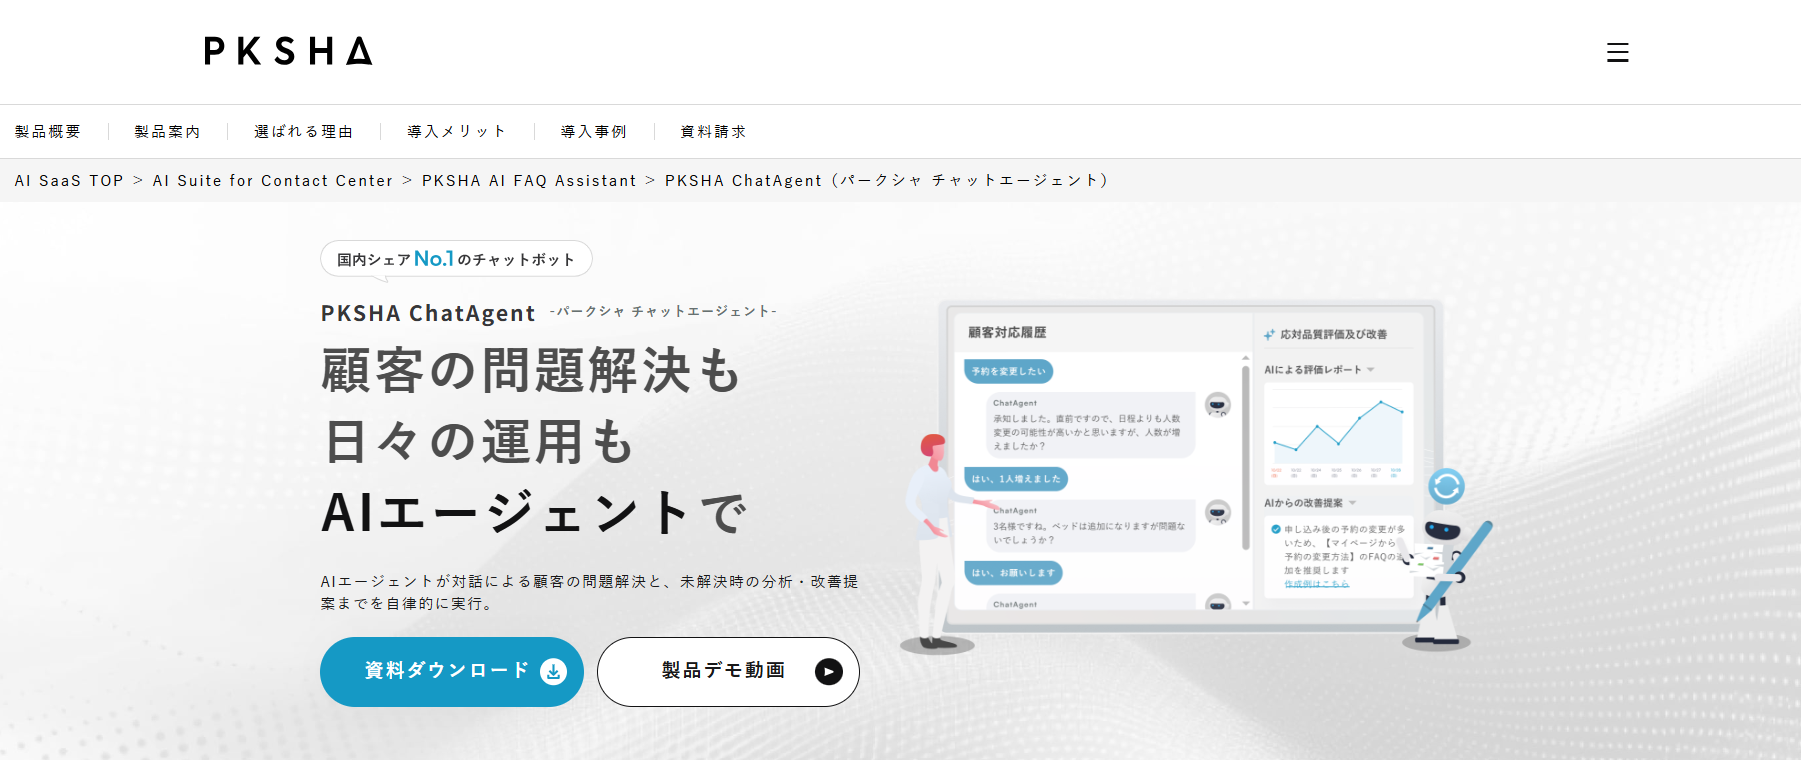This screenshot has width=1801, height=760.
Task: Click the download icon in 資料ダウンロード button
Action: tap(553, 672)
